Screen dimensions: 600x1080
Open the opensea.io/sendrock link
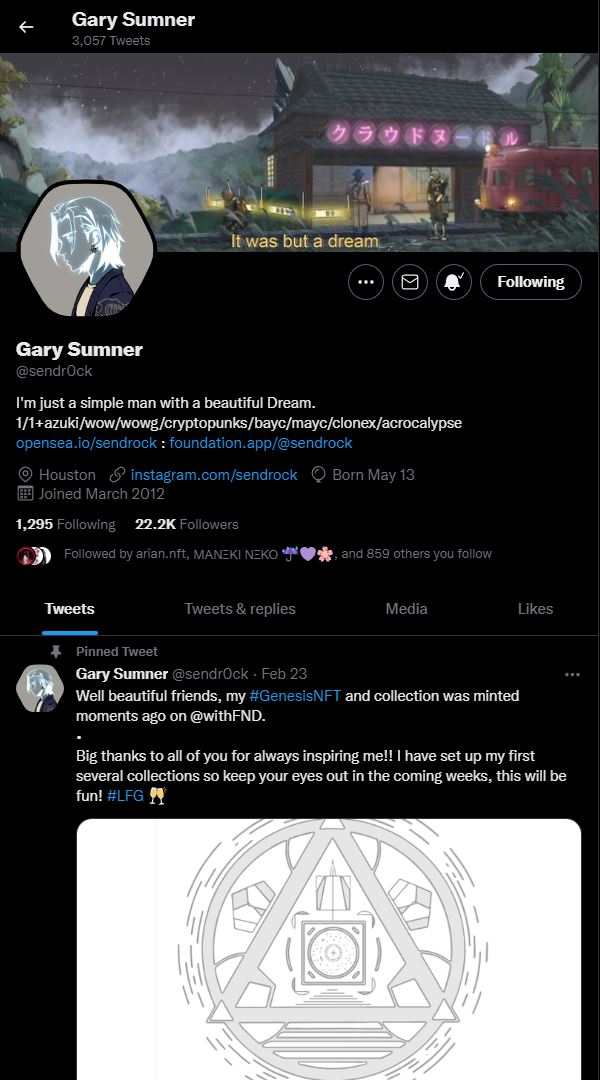(87, 443)
